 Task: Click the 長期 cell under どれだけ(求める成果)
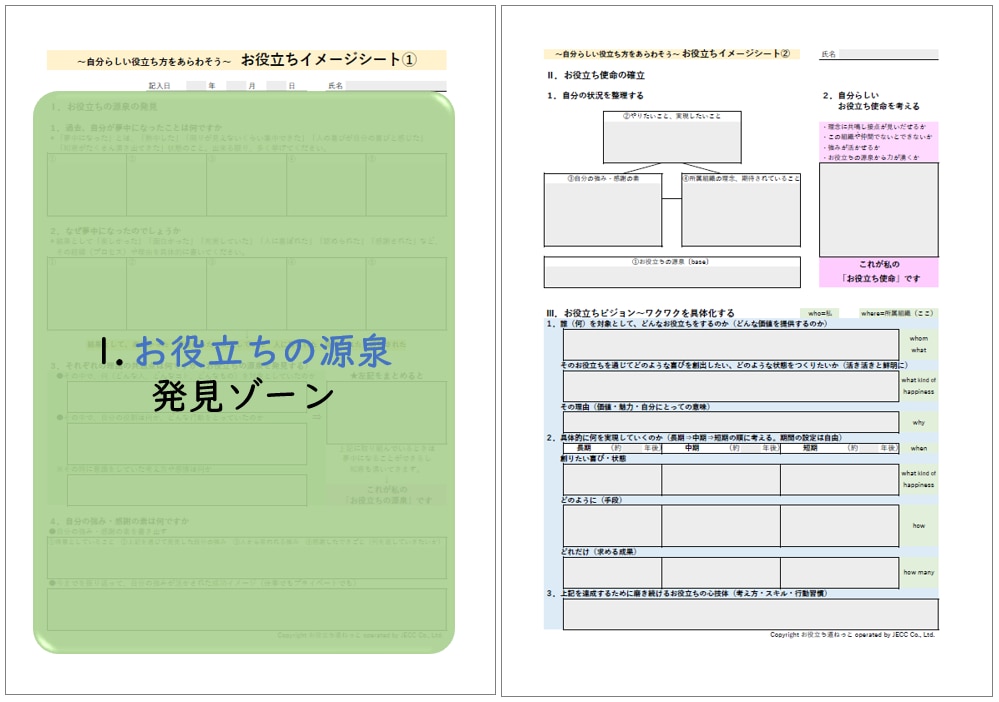612,573
